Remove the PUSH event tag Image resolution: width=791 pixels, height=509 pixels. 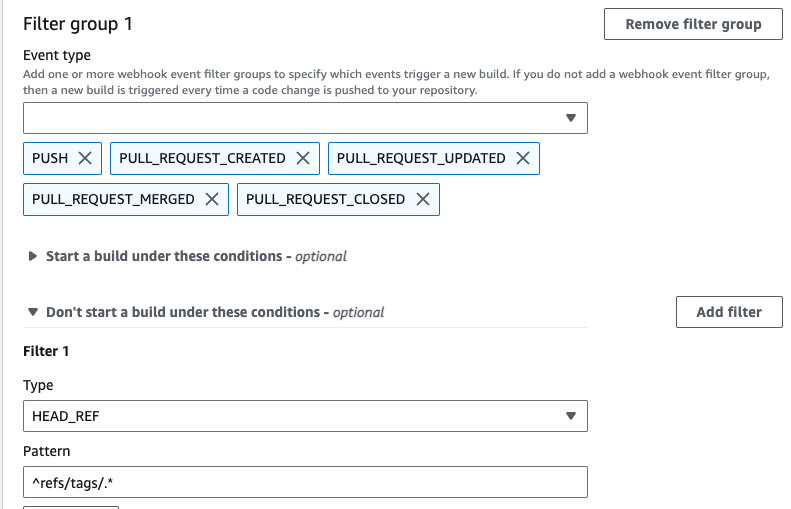tap(85, 158)
